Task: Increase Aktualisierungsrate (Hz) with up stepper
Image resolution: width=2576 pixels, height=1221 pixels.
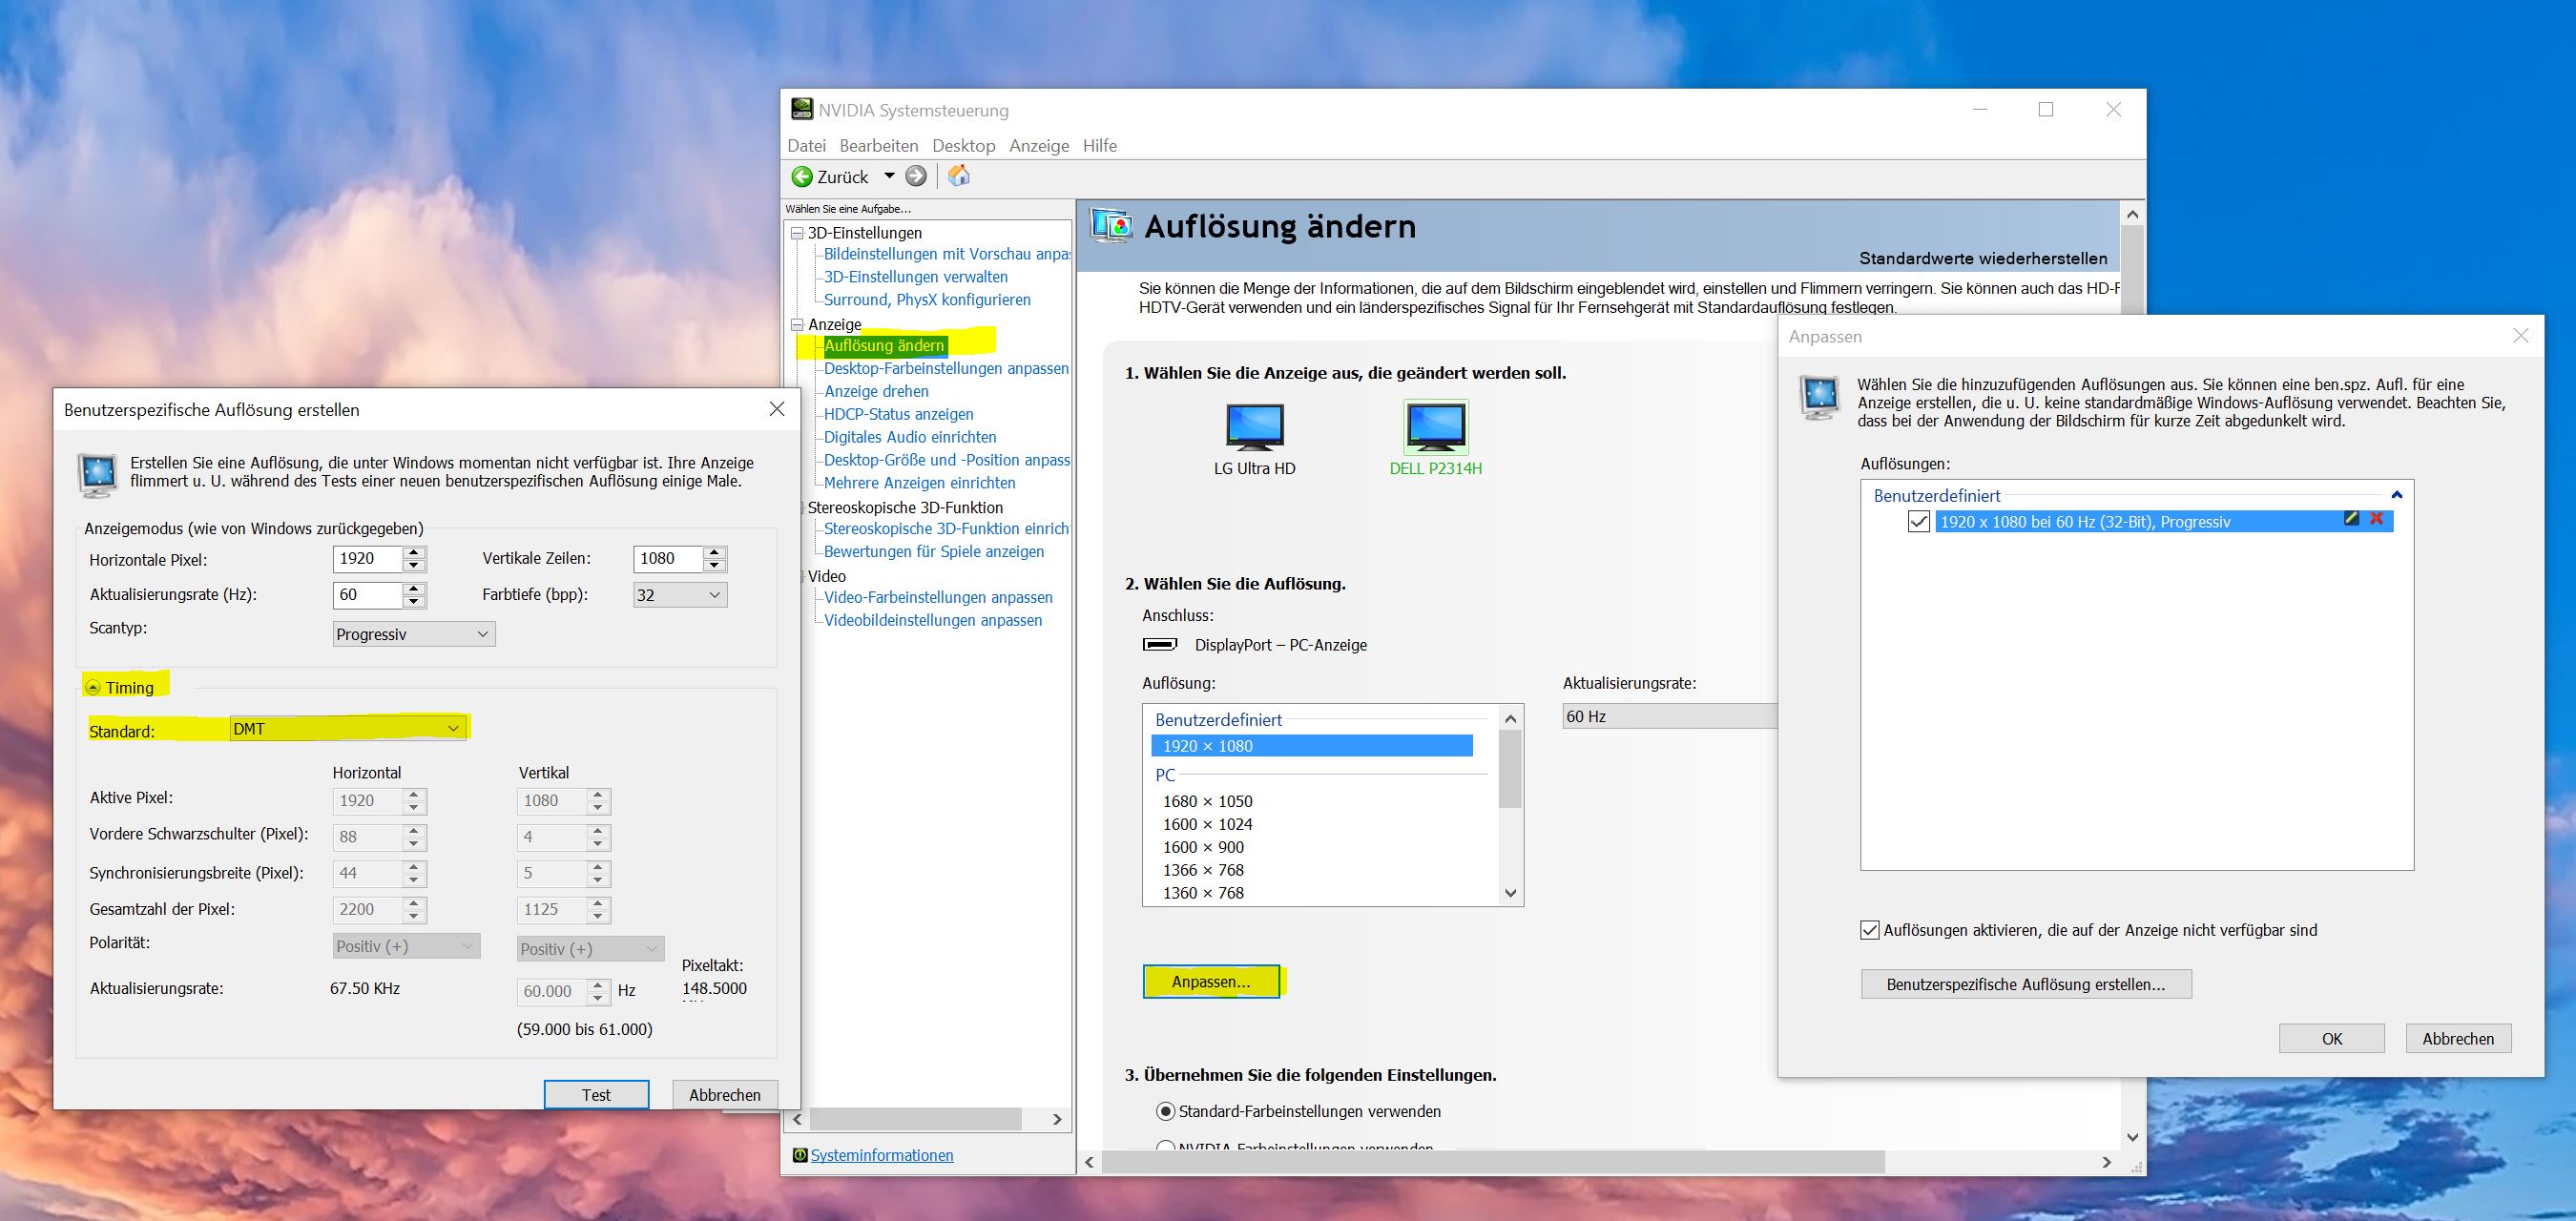Action: pyautogui.click(x=414, y=588)
